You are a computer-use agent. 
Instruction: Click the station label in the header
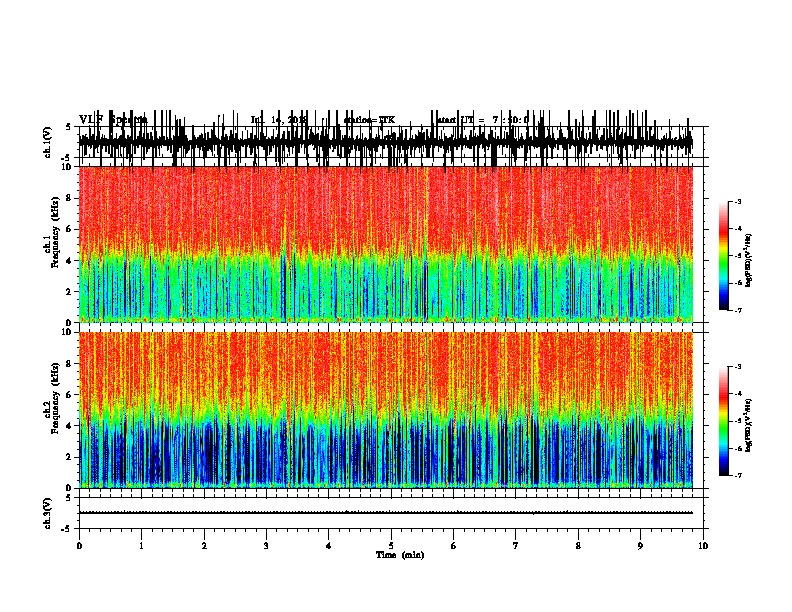pyautogui.click(x=369, y=120)
